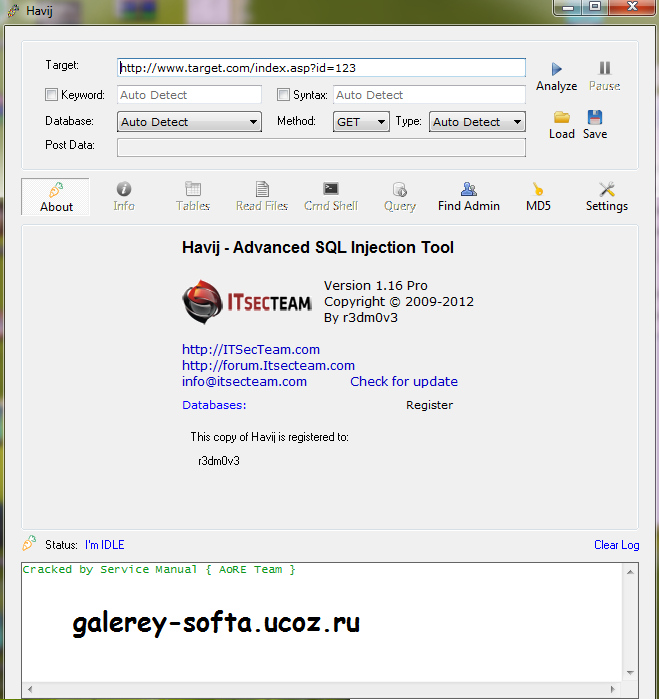
Task: Click the Clear Log link
Action: [617, 545]
